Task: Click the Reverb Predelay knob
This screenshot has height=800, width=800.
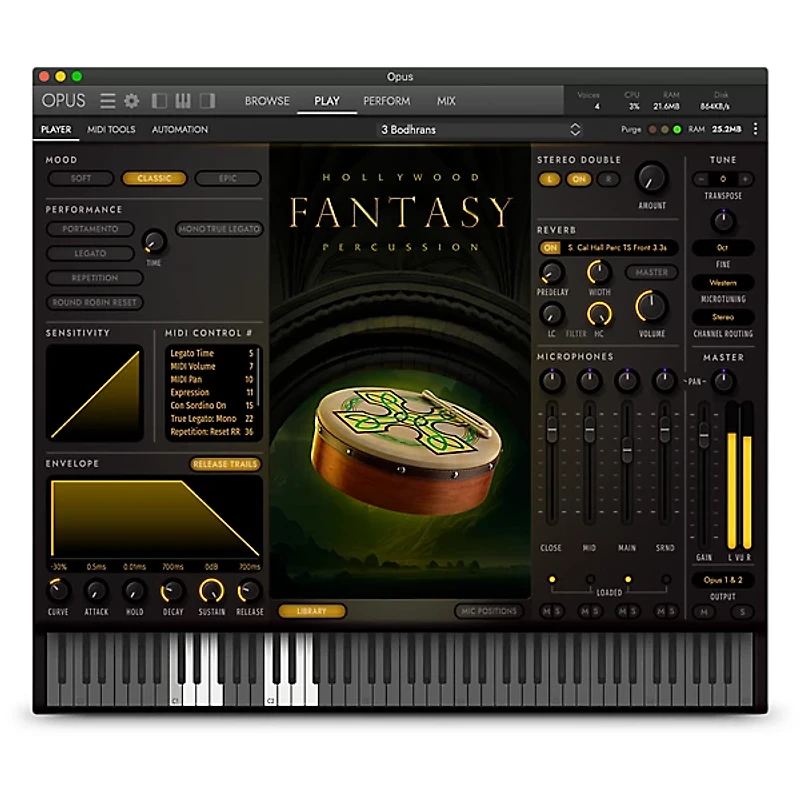Action: click(552, 273)
